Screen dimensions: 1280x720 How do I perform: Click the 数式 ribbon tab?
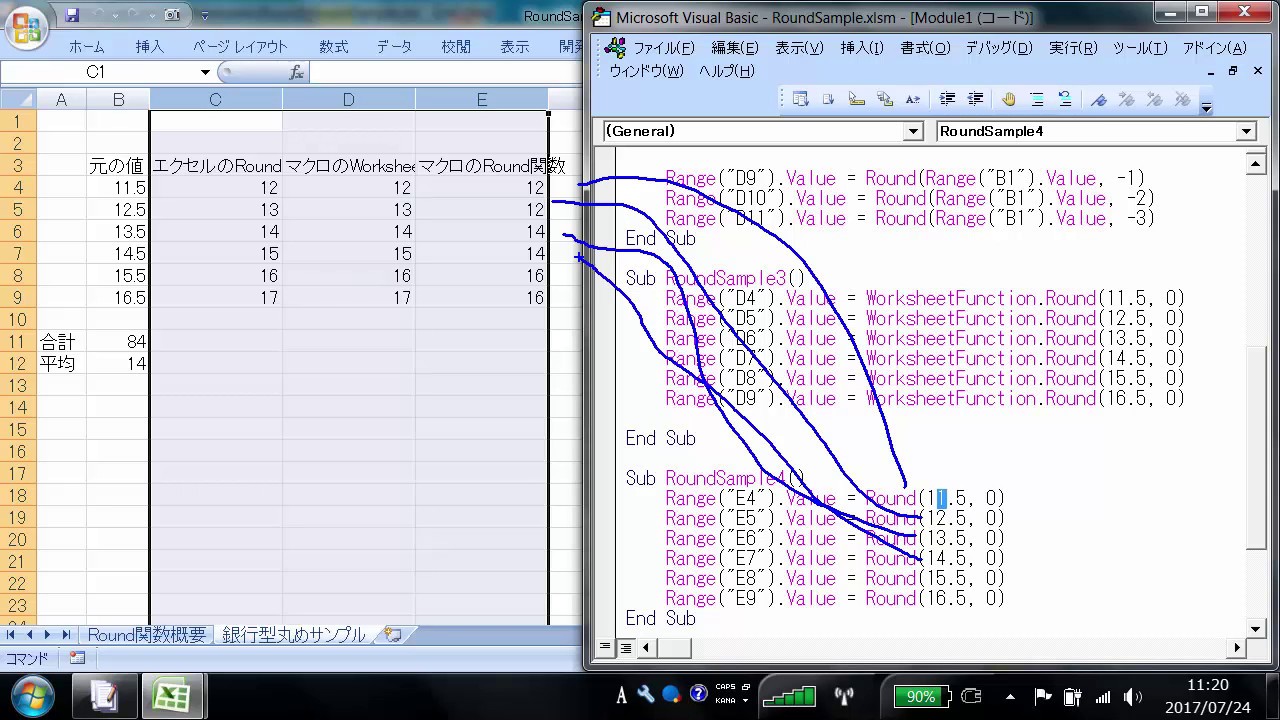(333, 47)
